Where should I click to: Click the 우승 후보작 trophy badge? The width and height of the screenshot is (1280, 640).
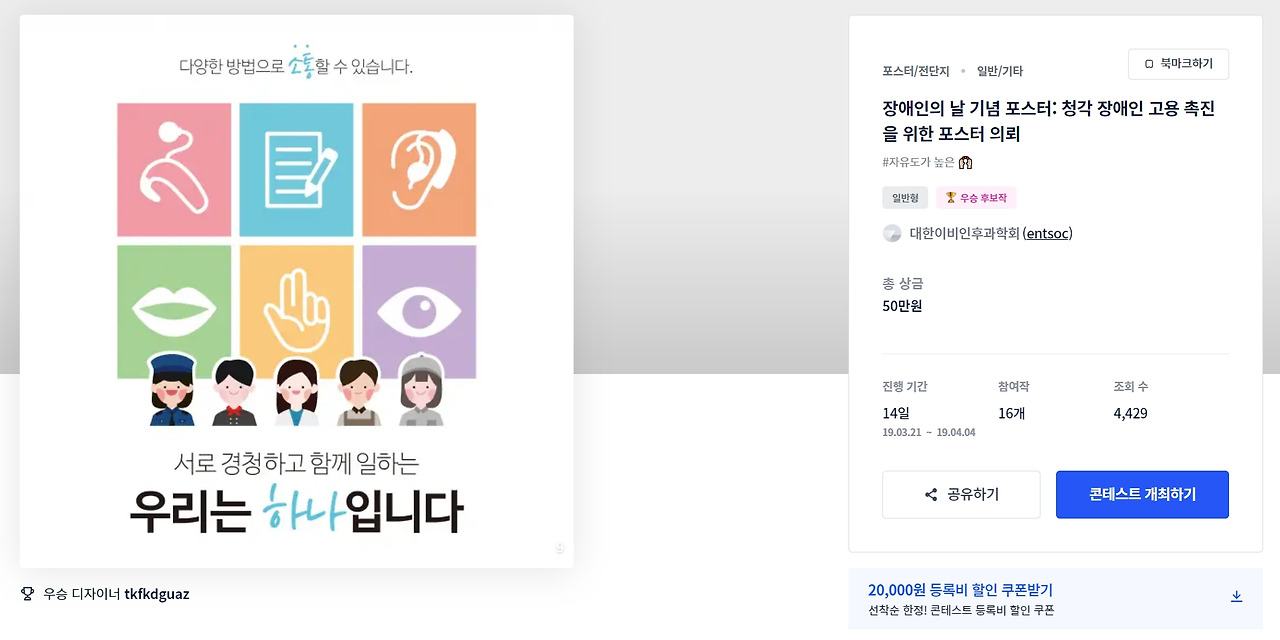[976, 198]
